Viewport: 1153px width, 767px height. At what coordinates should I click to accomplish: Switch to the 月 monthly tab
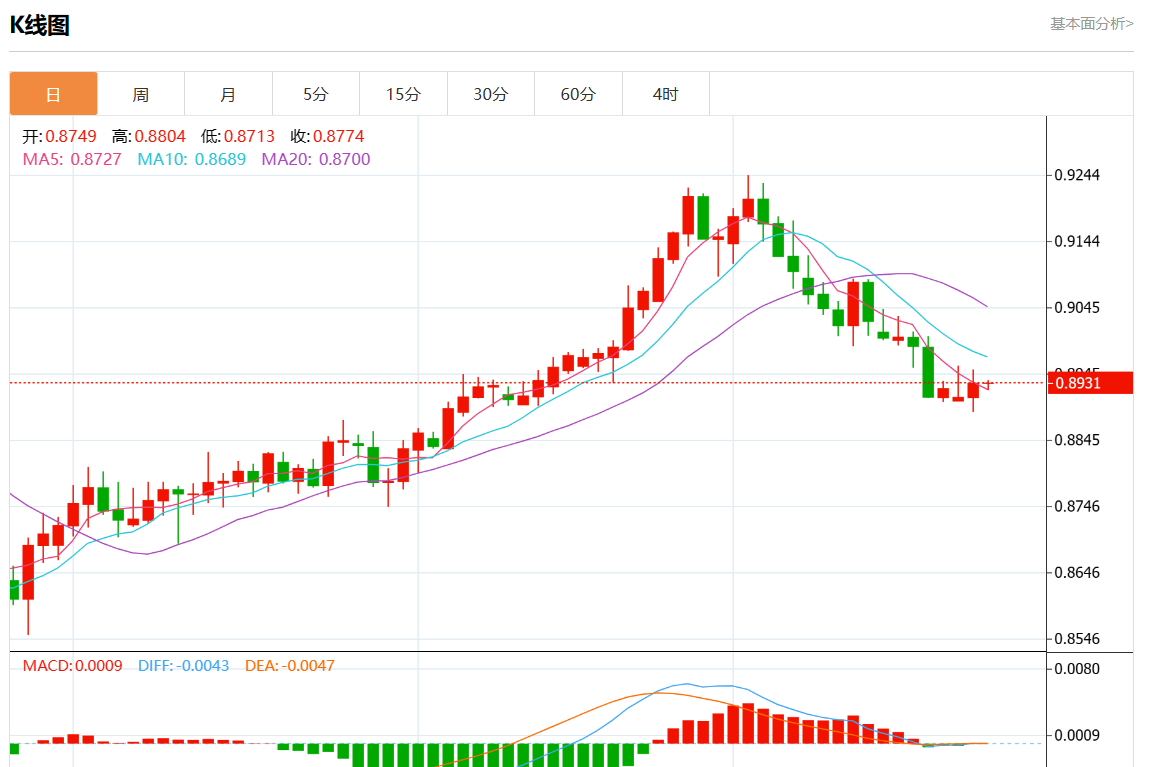point(228,94)
